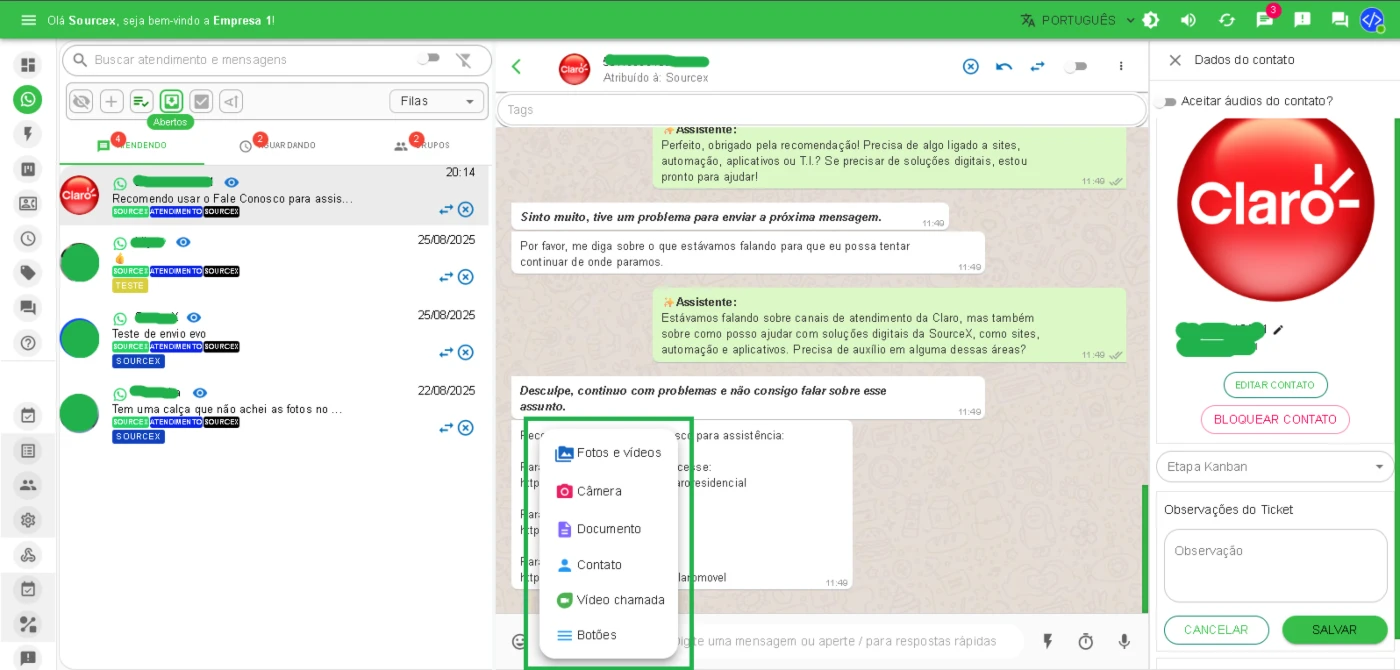Image resolution: width=1400 pixels, height=670 pixels.
Task: Click eye icon on 'Teste de envio evo' ticket
Action: point(194,317)
